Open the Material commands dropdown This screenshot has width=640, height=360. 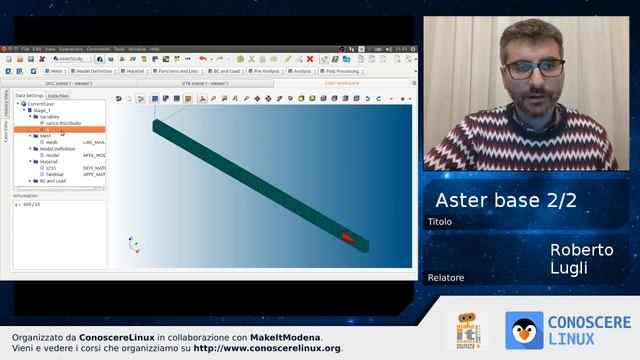click(x=135, y=71)
